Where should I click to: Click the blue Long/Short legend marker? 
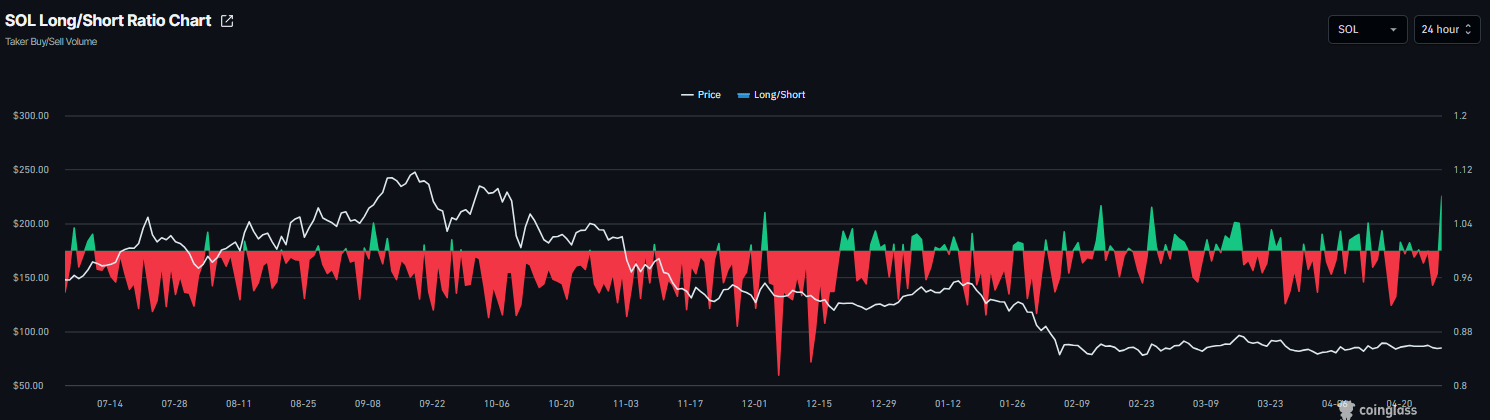coord(742,95)
